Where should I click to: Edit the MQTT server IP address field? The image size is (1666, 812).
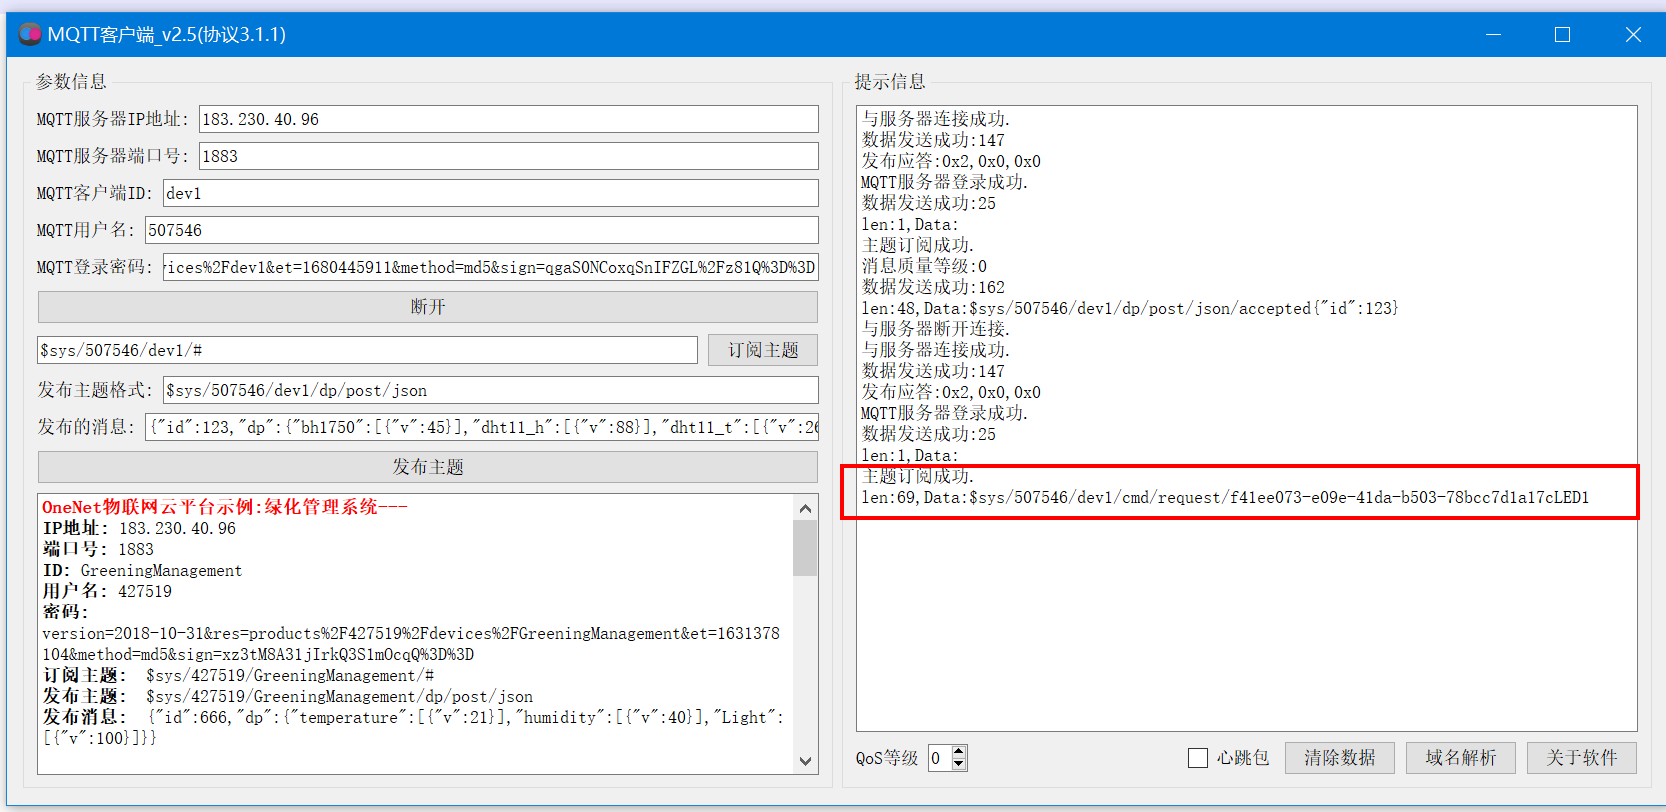[x=508, y=119]
